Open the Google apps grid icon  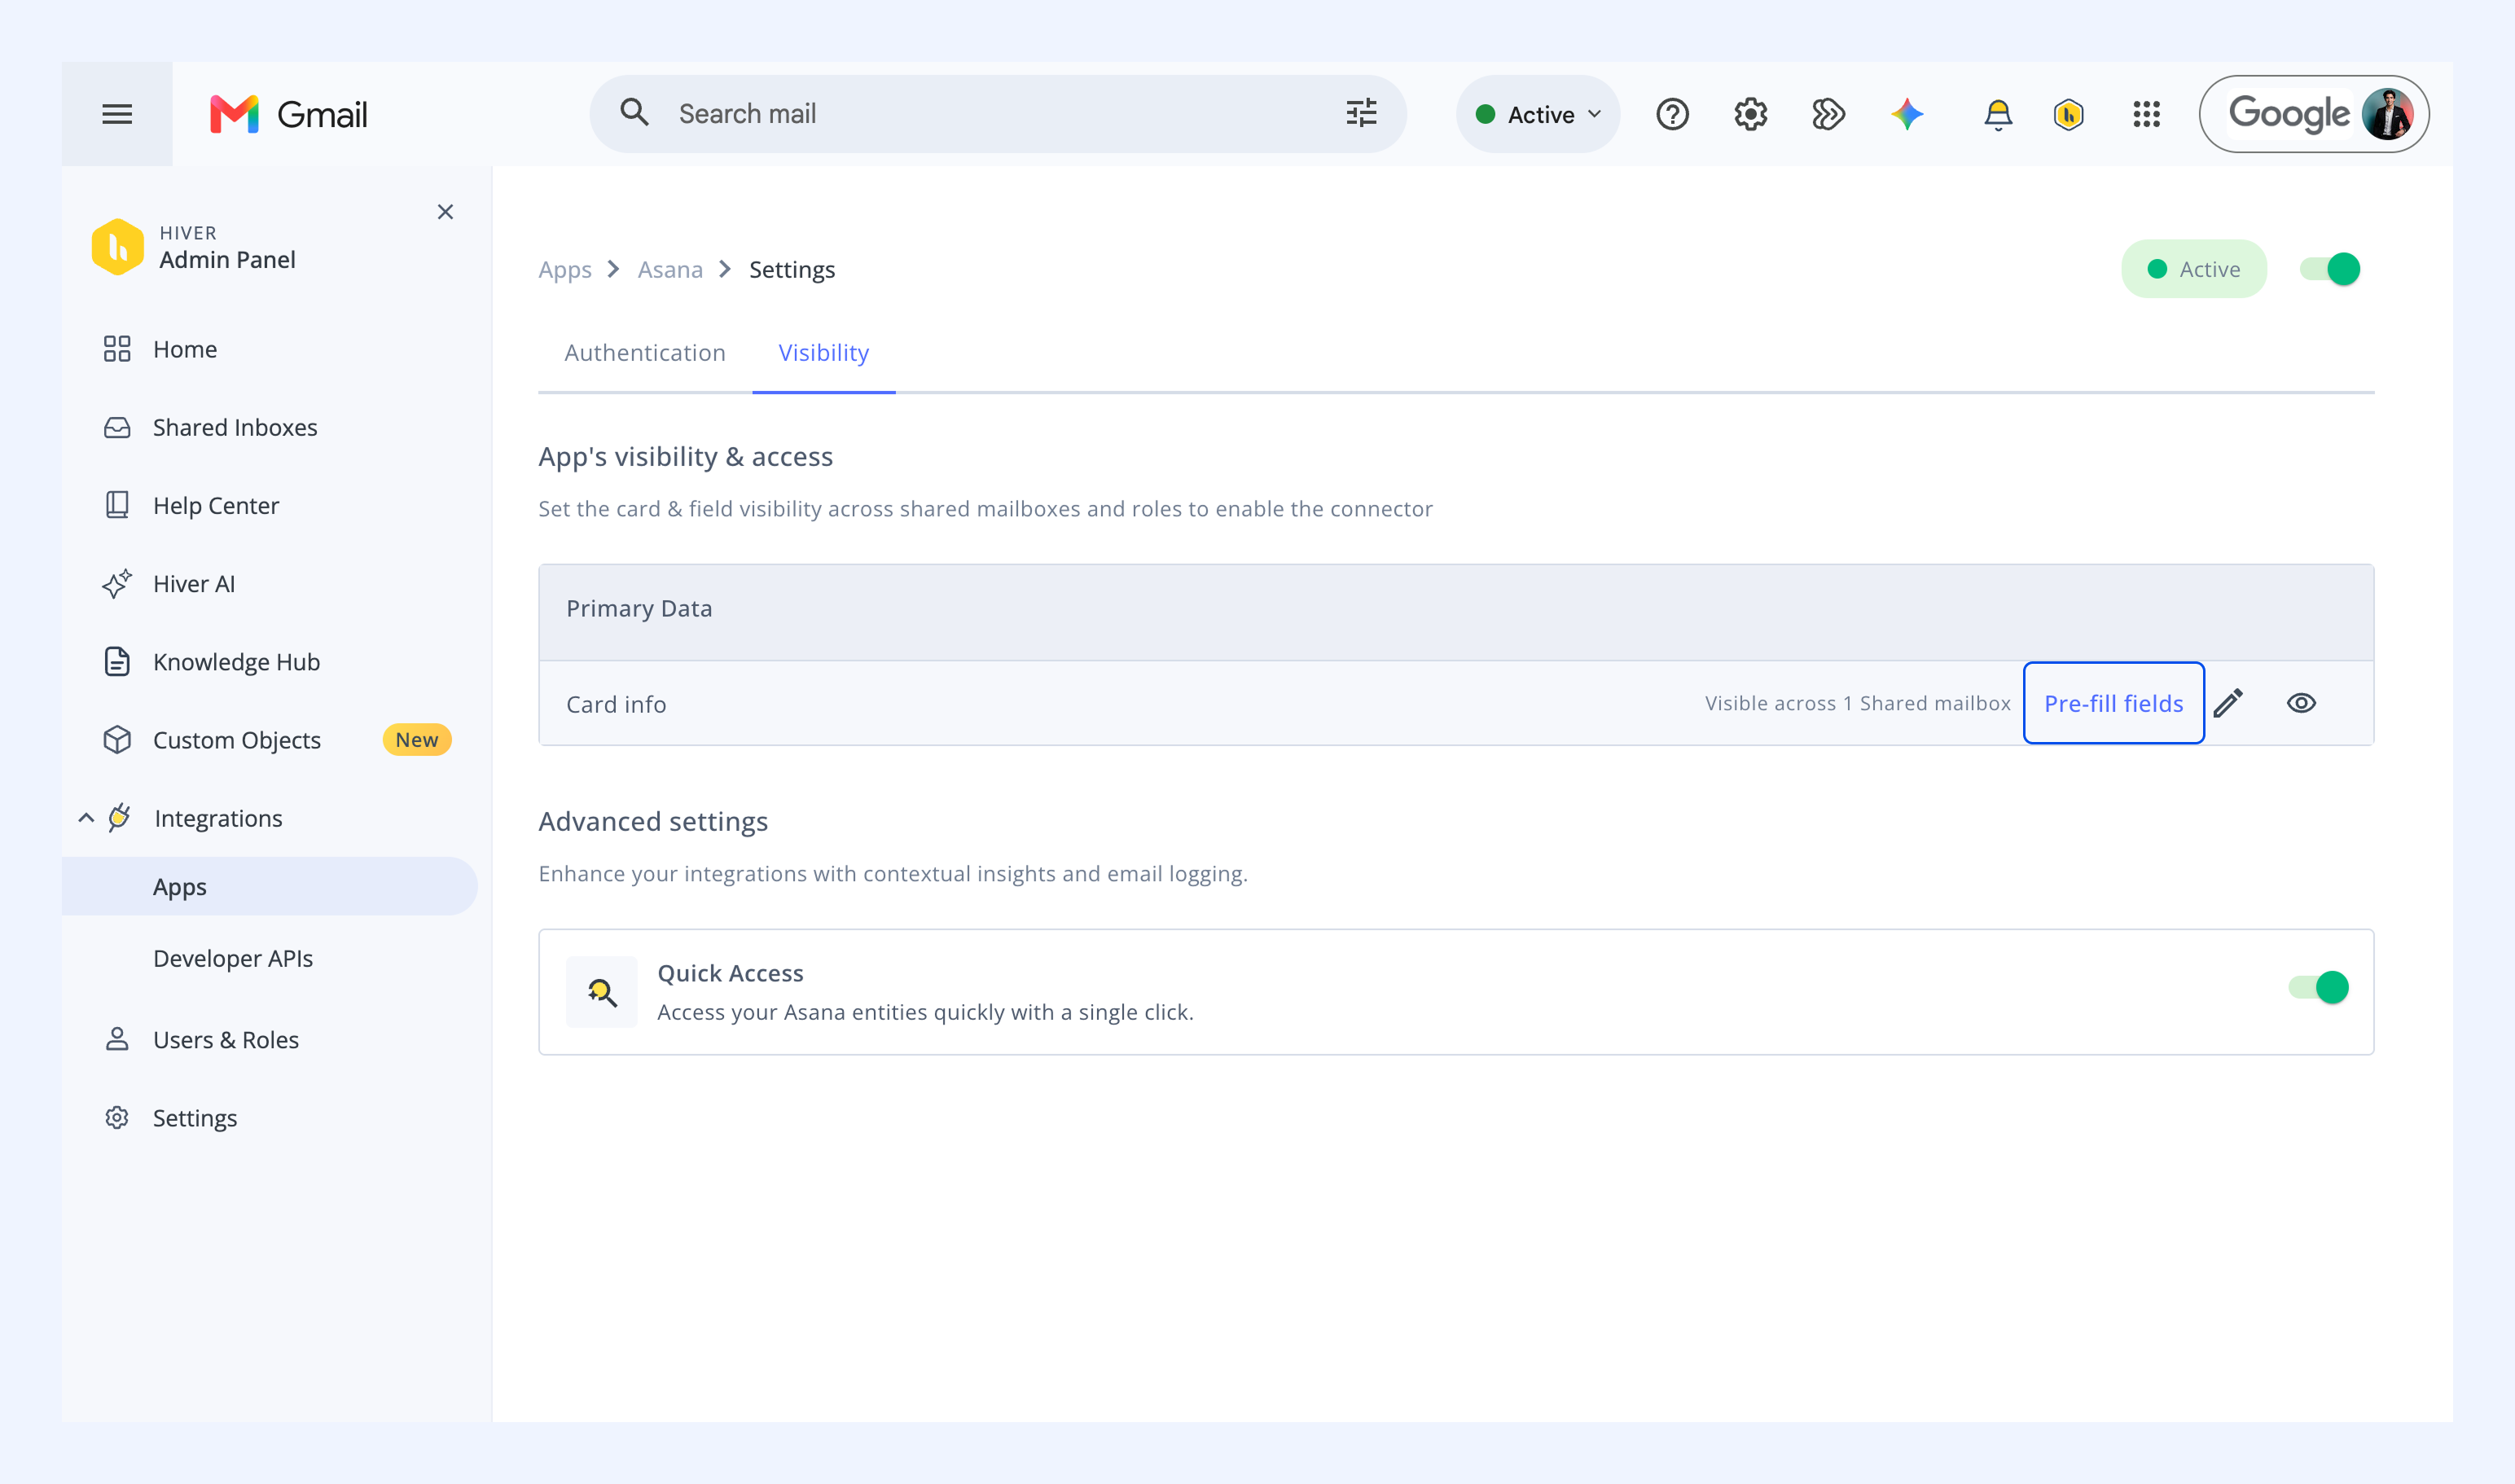(2146, 114)
